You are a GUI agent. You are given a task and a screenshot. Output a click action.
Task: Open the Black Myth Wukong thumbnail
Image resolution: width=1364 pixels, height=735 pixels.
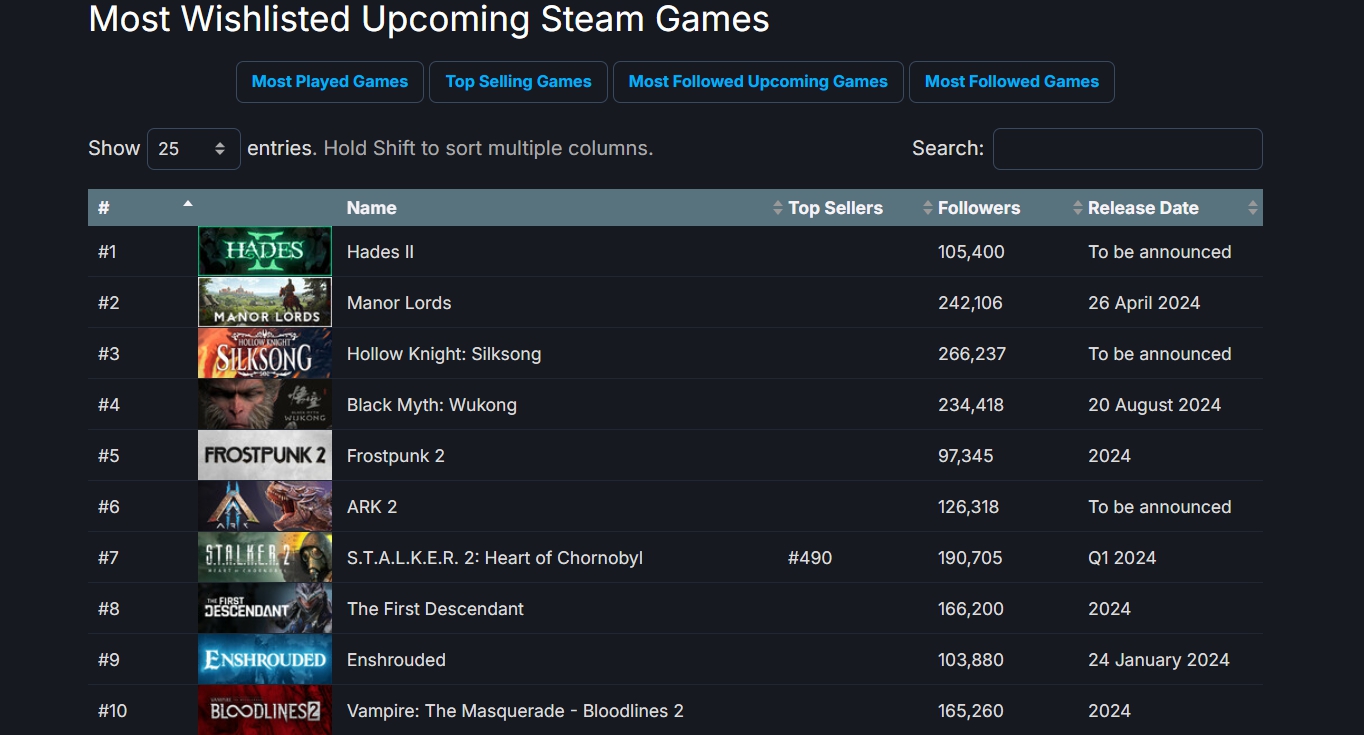[x=265, y=404]
